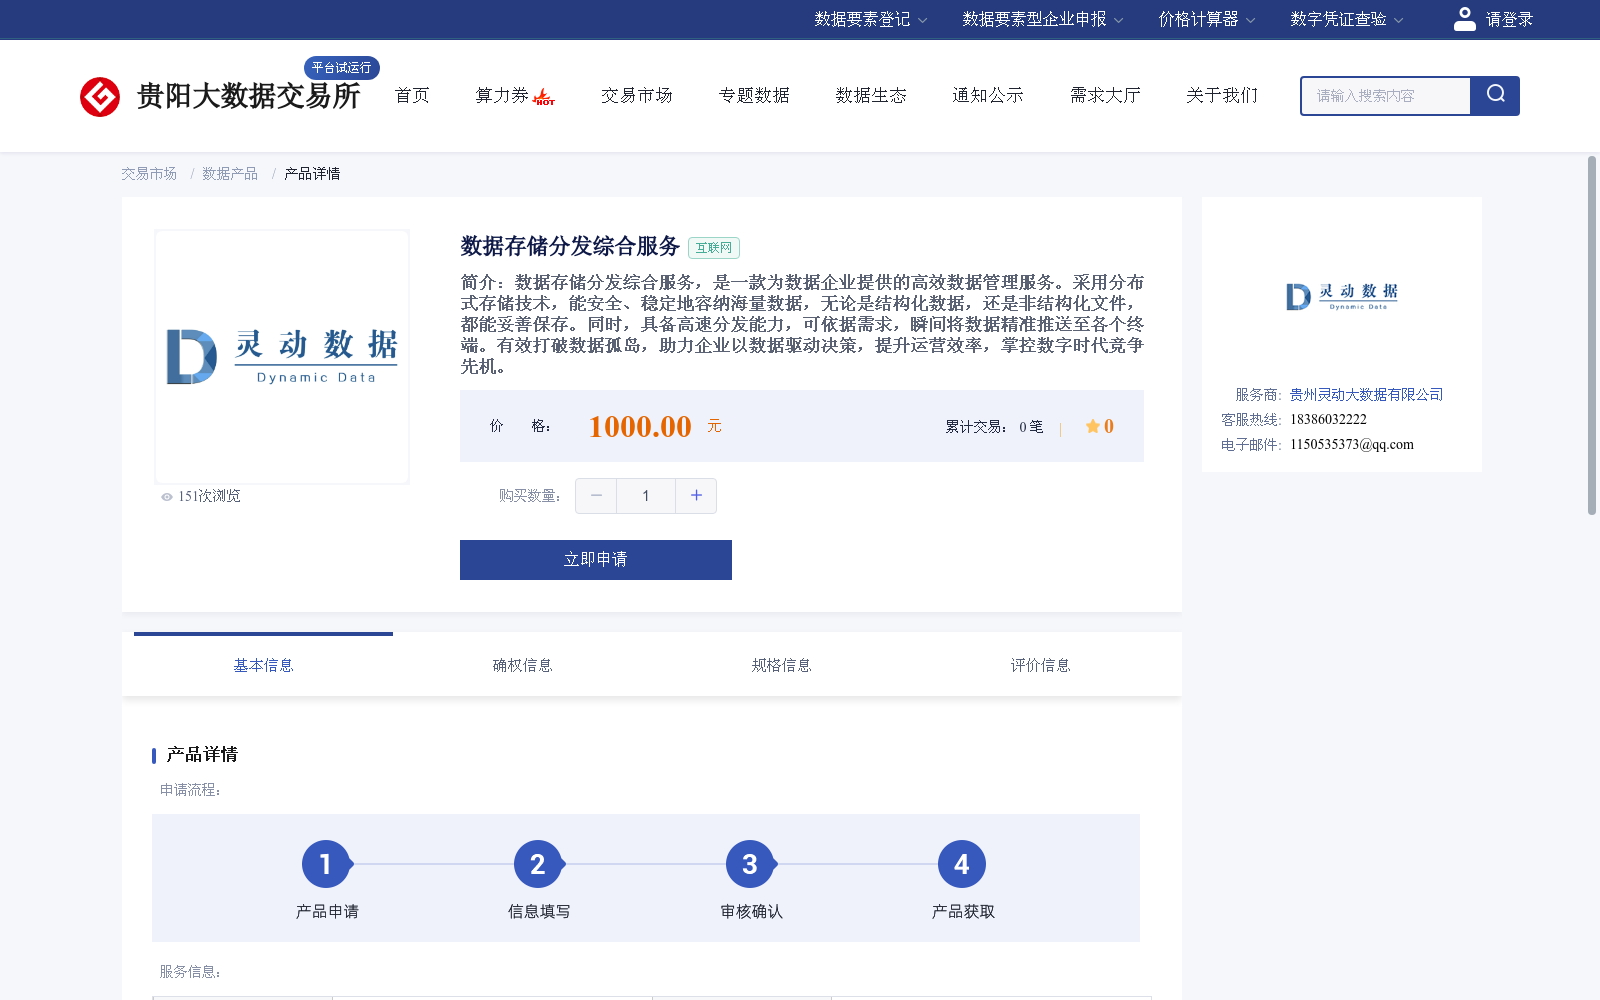
Task: Click the vendor's small 灵动数据 logo
Action: click(x=1342, y=296)
